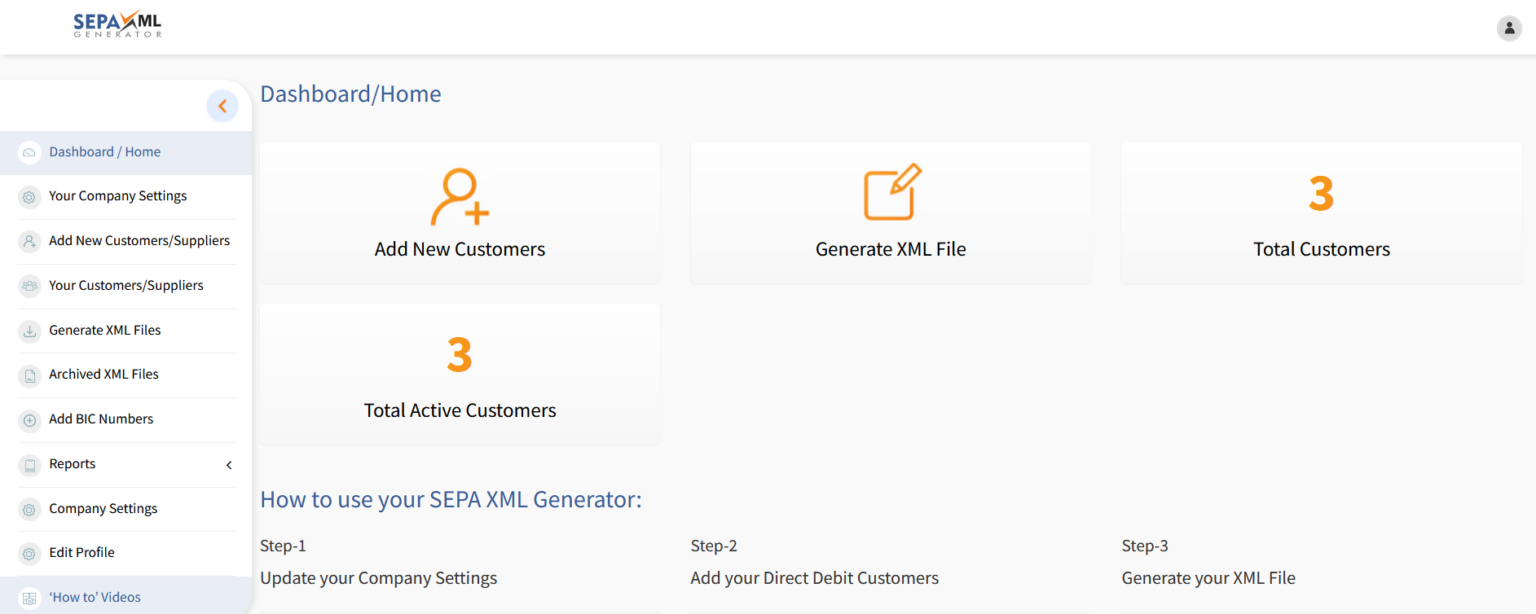1536x614 pixels.
Task: Click the Total Active Customers card
Action: [459, 374]
